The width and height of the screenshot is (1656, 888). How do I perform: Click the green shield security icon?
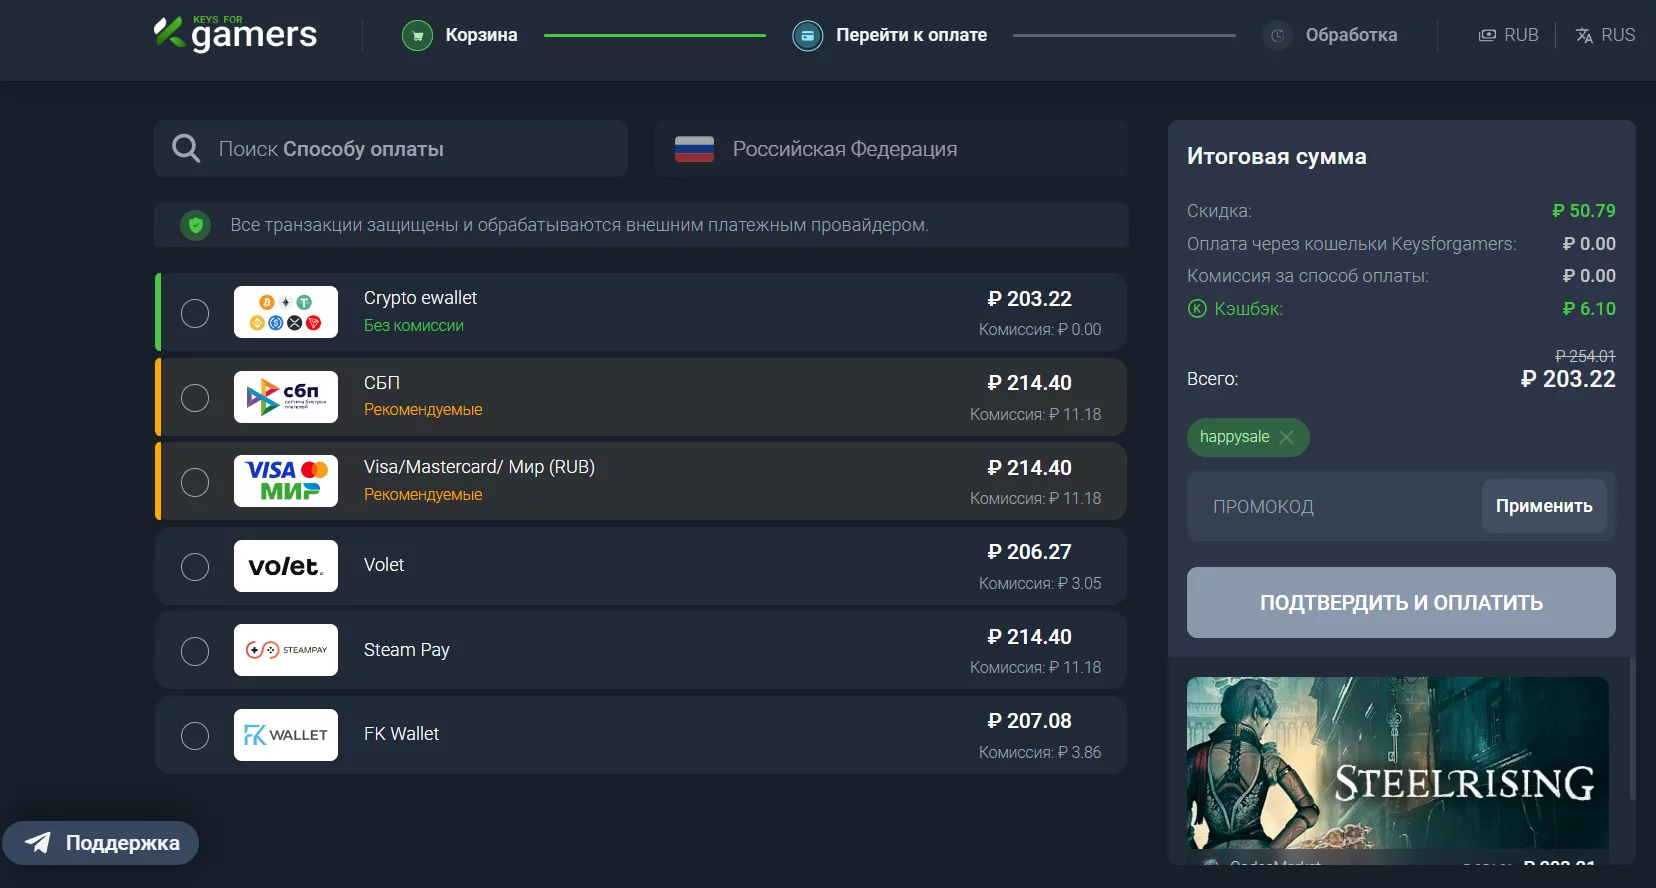point(196,225)
